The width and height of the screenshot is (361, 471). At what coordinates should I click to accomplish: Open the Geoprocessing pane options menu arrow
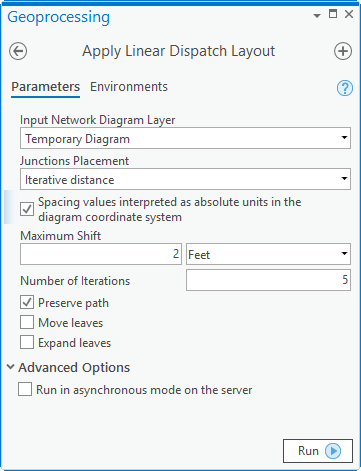click(x=317, y=15)
